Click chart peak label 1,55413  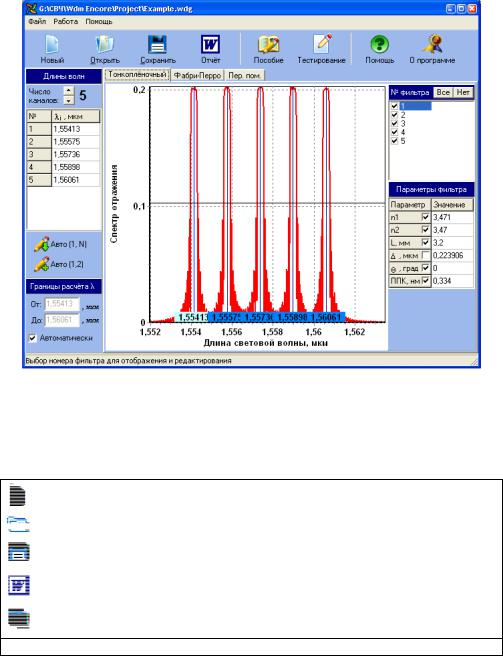tap(191, 318)
